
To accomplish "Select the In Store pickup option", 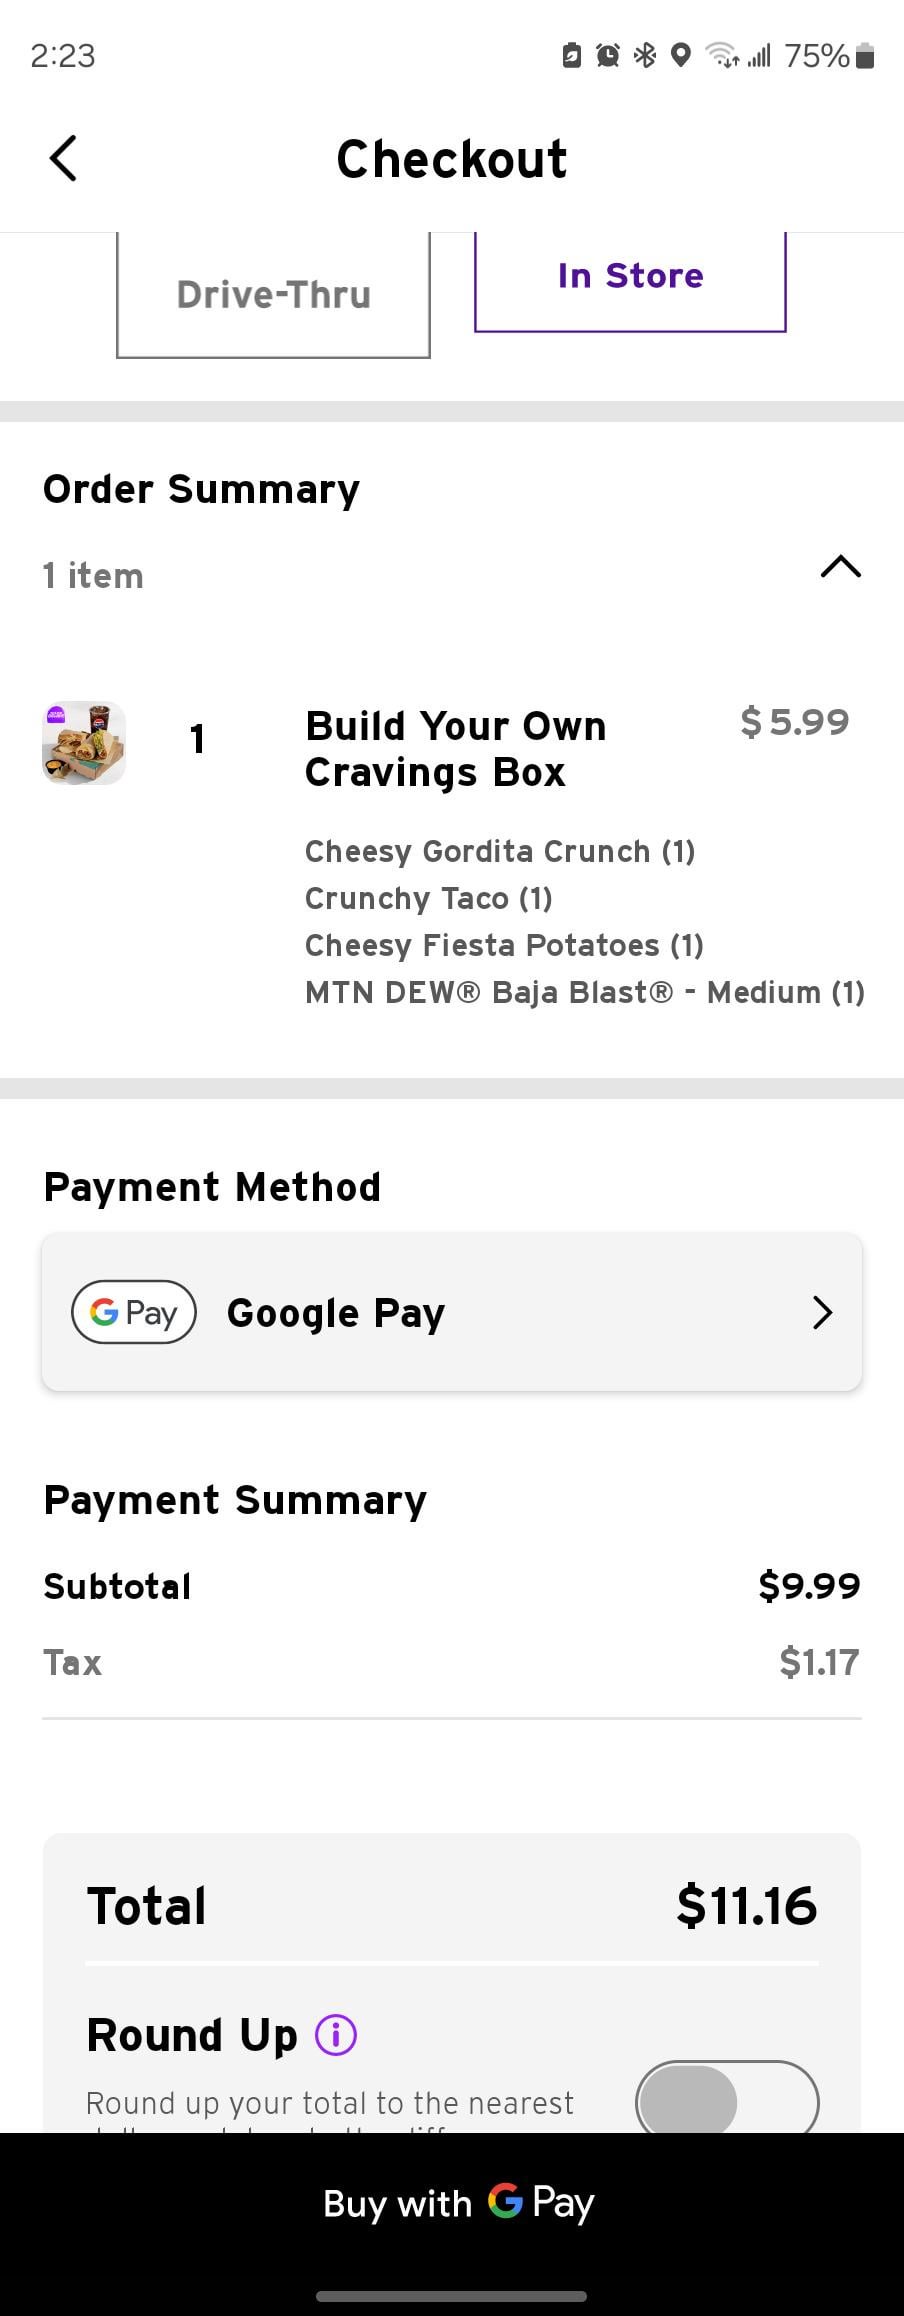I will pyautogui.click(x=630, y=277).
